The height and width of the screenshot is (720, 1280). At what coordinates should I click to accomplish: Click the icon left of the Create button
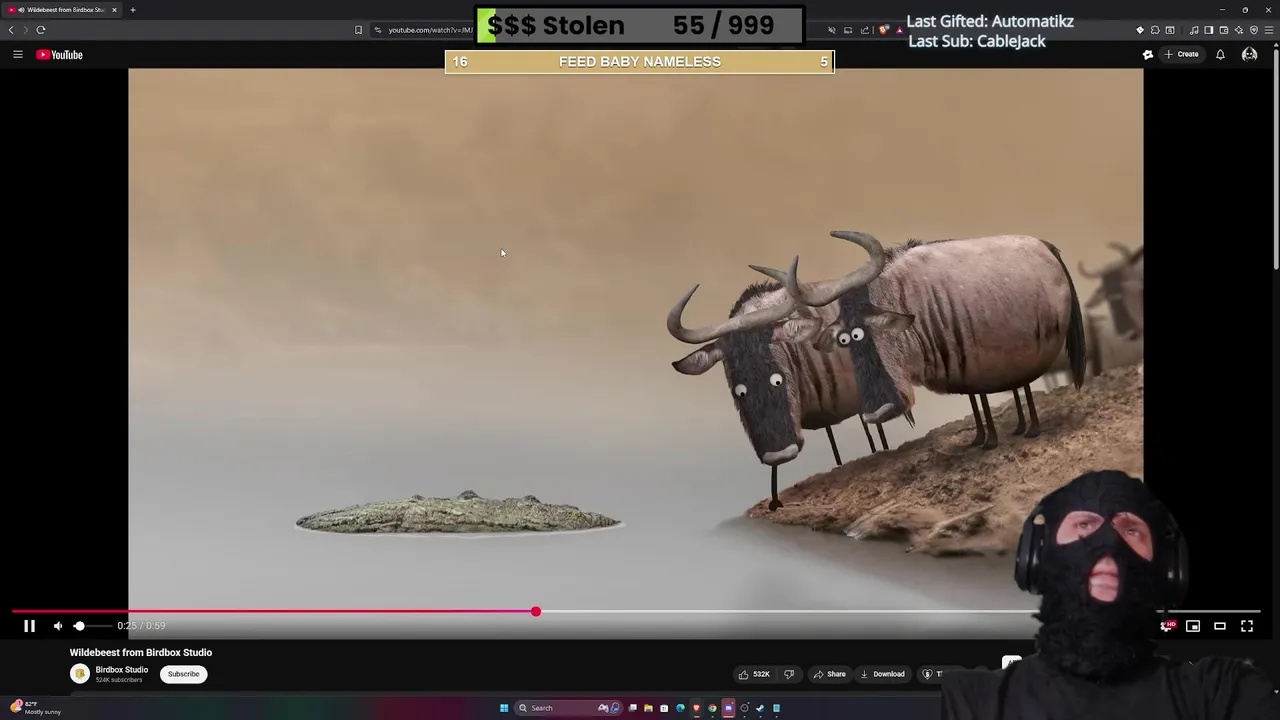click(1148, 54)
